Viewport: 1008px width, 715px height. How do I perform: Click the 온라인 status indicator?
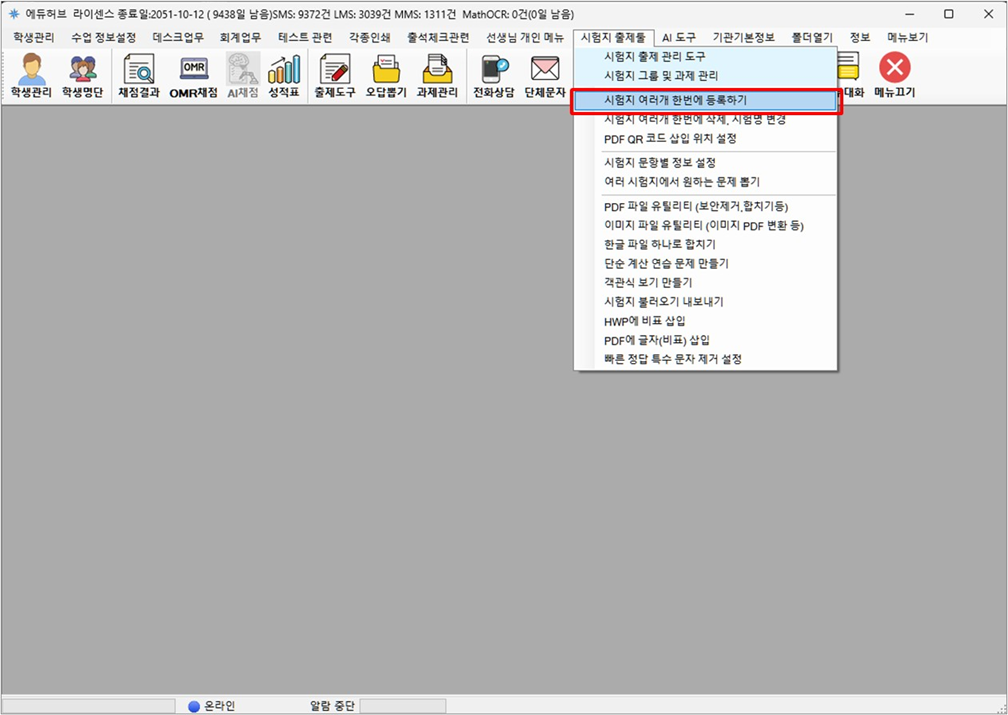pos(211,706)
